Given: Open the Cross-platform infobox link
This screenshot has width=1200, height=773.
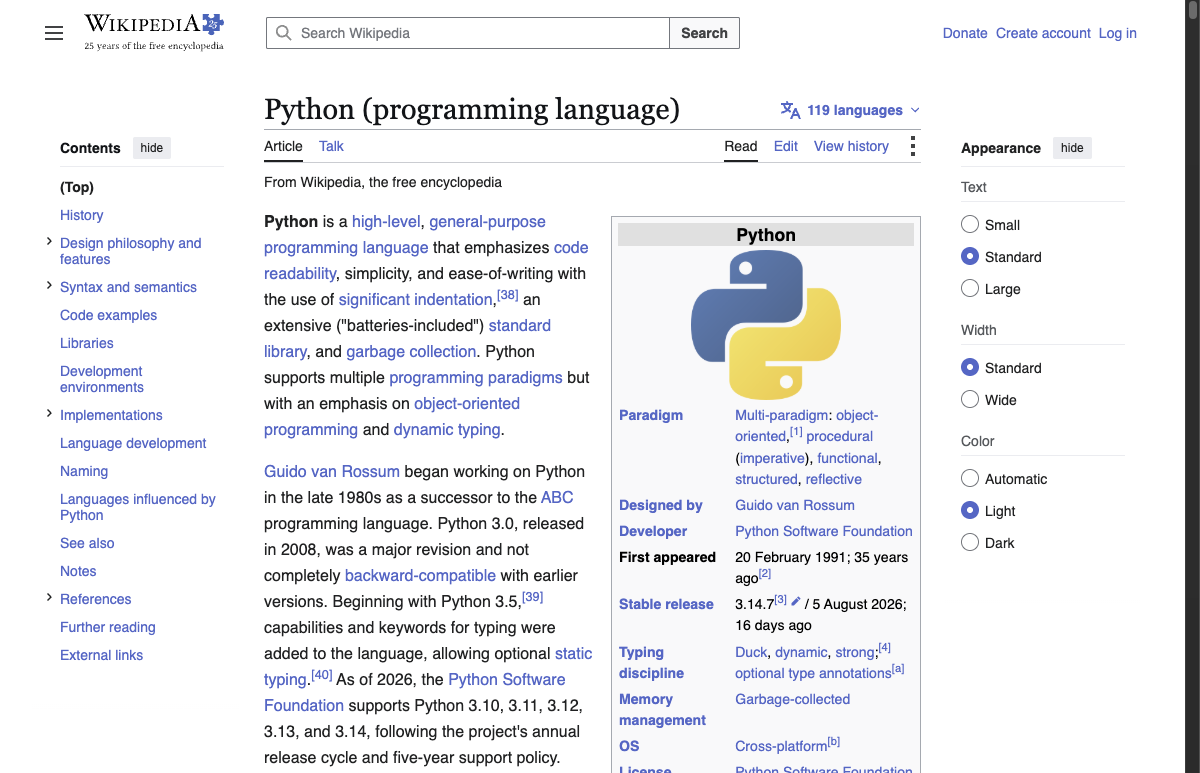Looking at the screenshot, I should [x=781, y=746].
